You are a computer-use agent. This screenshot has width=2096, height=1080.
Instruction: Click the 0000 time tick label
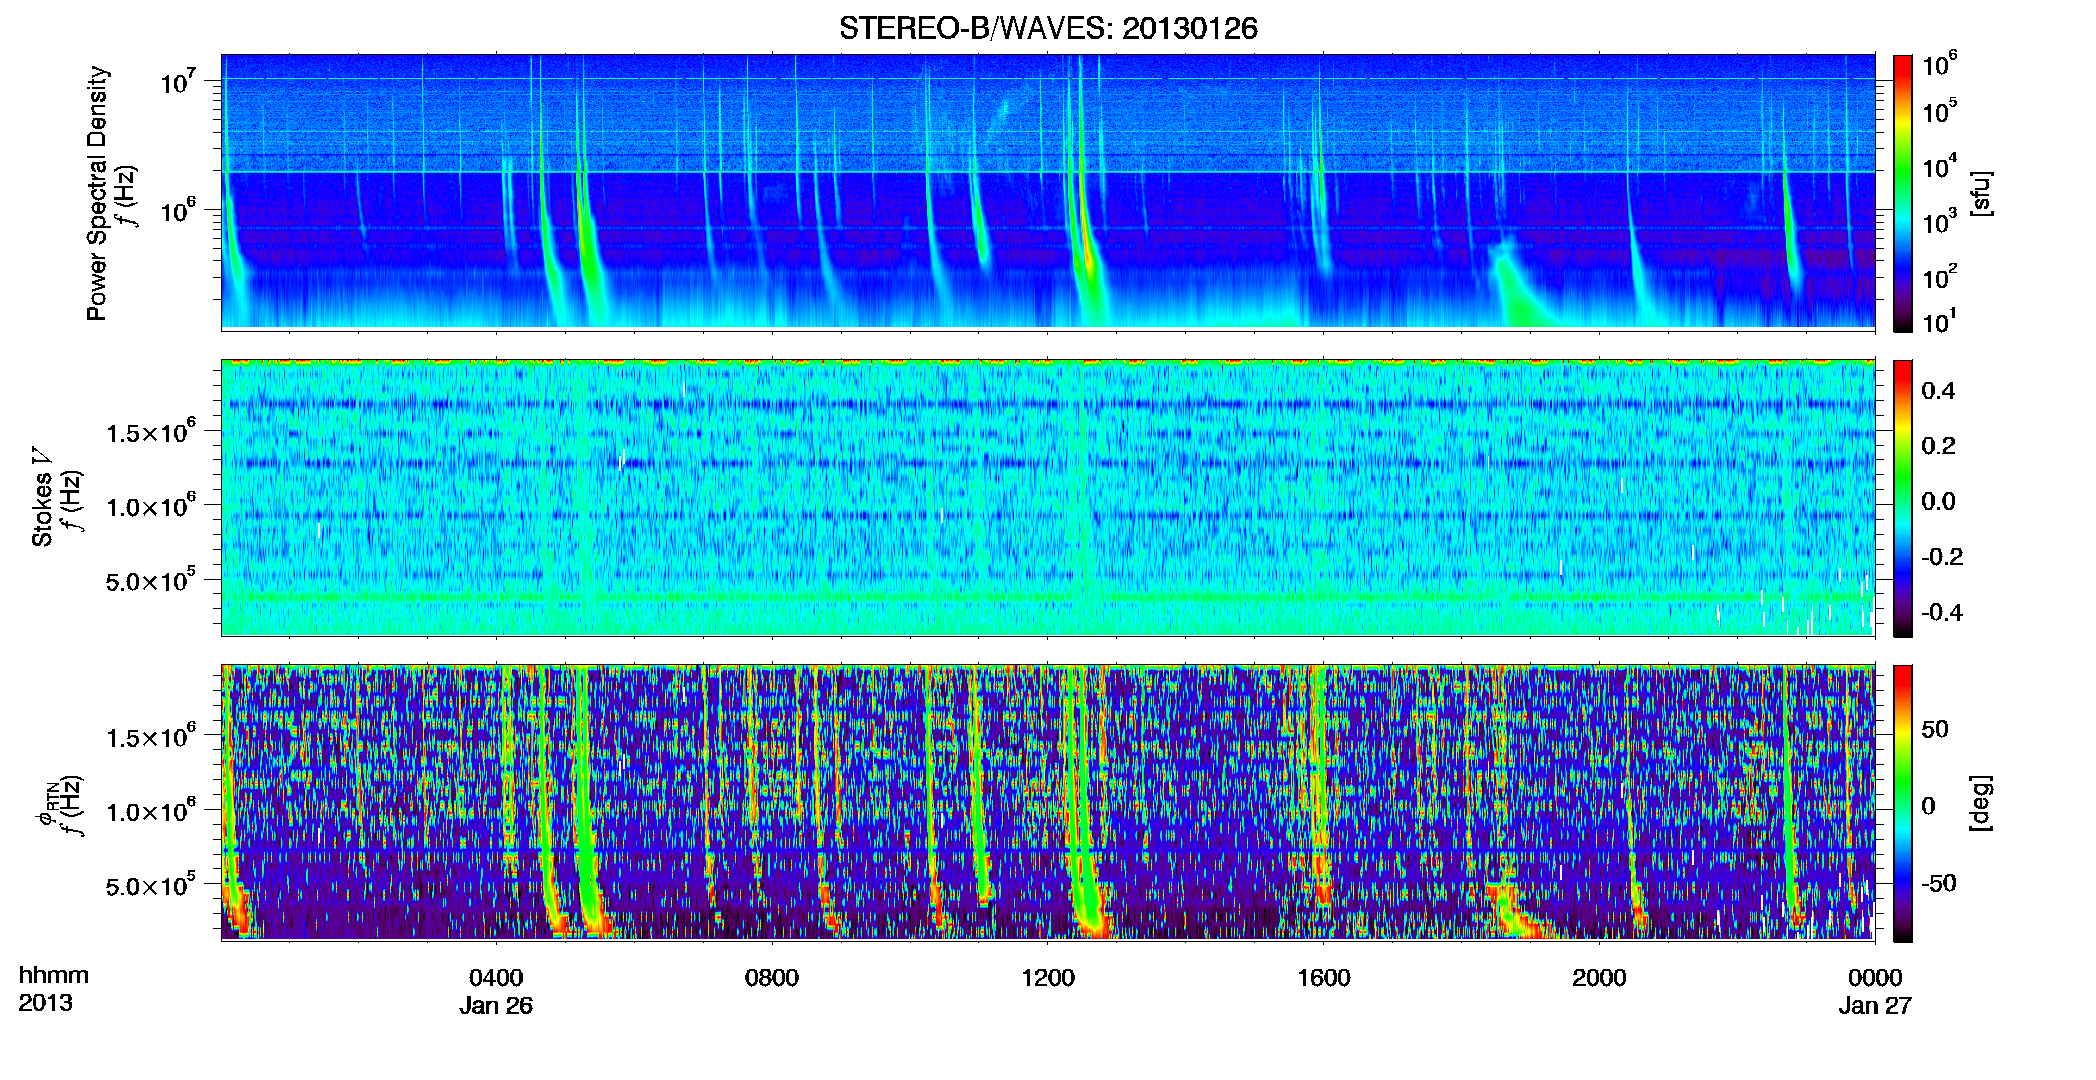click(x=1875, y=977)
